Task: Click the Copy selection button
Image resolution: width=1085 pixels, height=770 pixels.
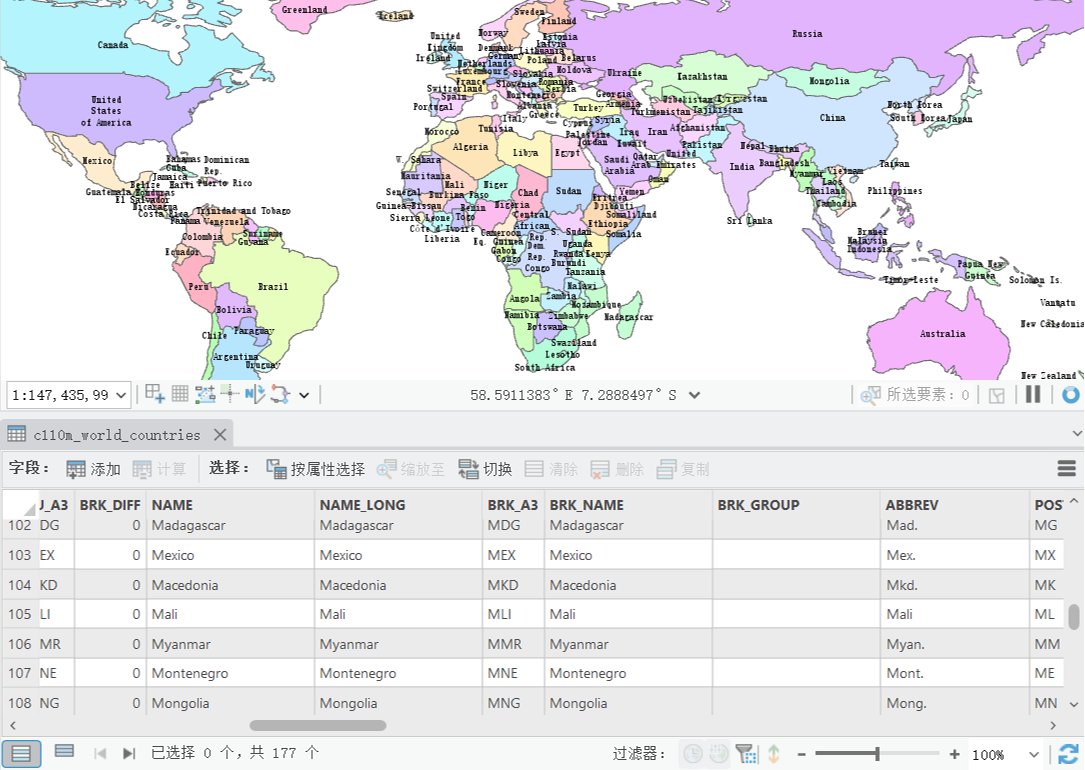Action: pos(683,469)
